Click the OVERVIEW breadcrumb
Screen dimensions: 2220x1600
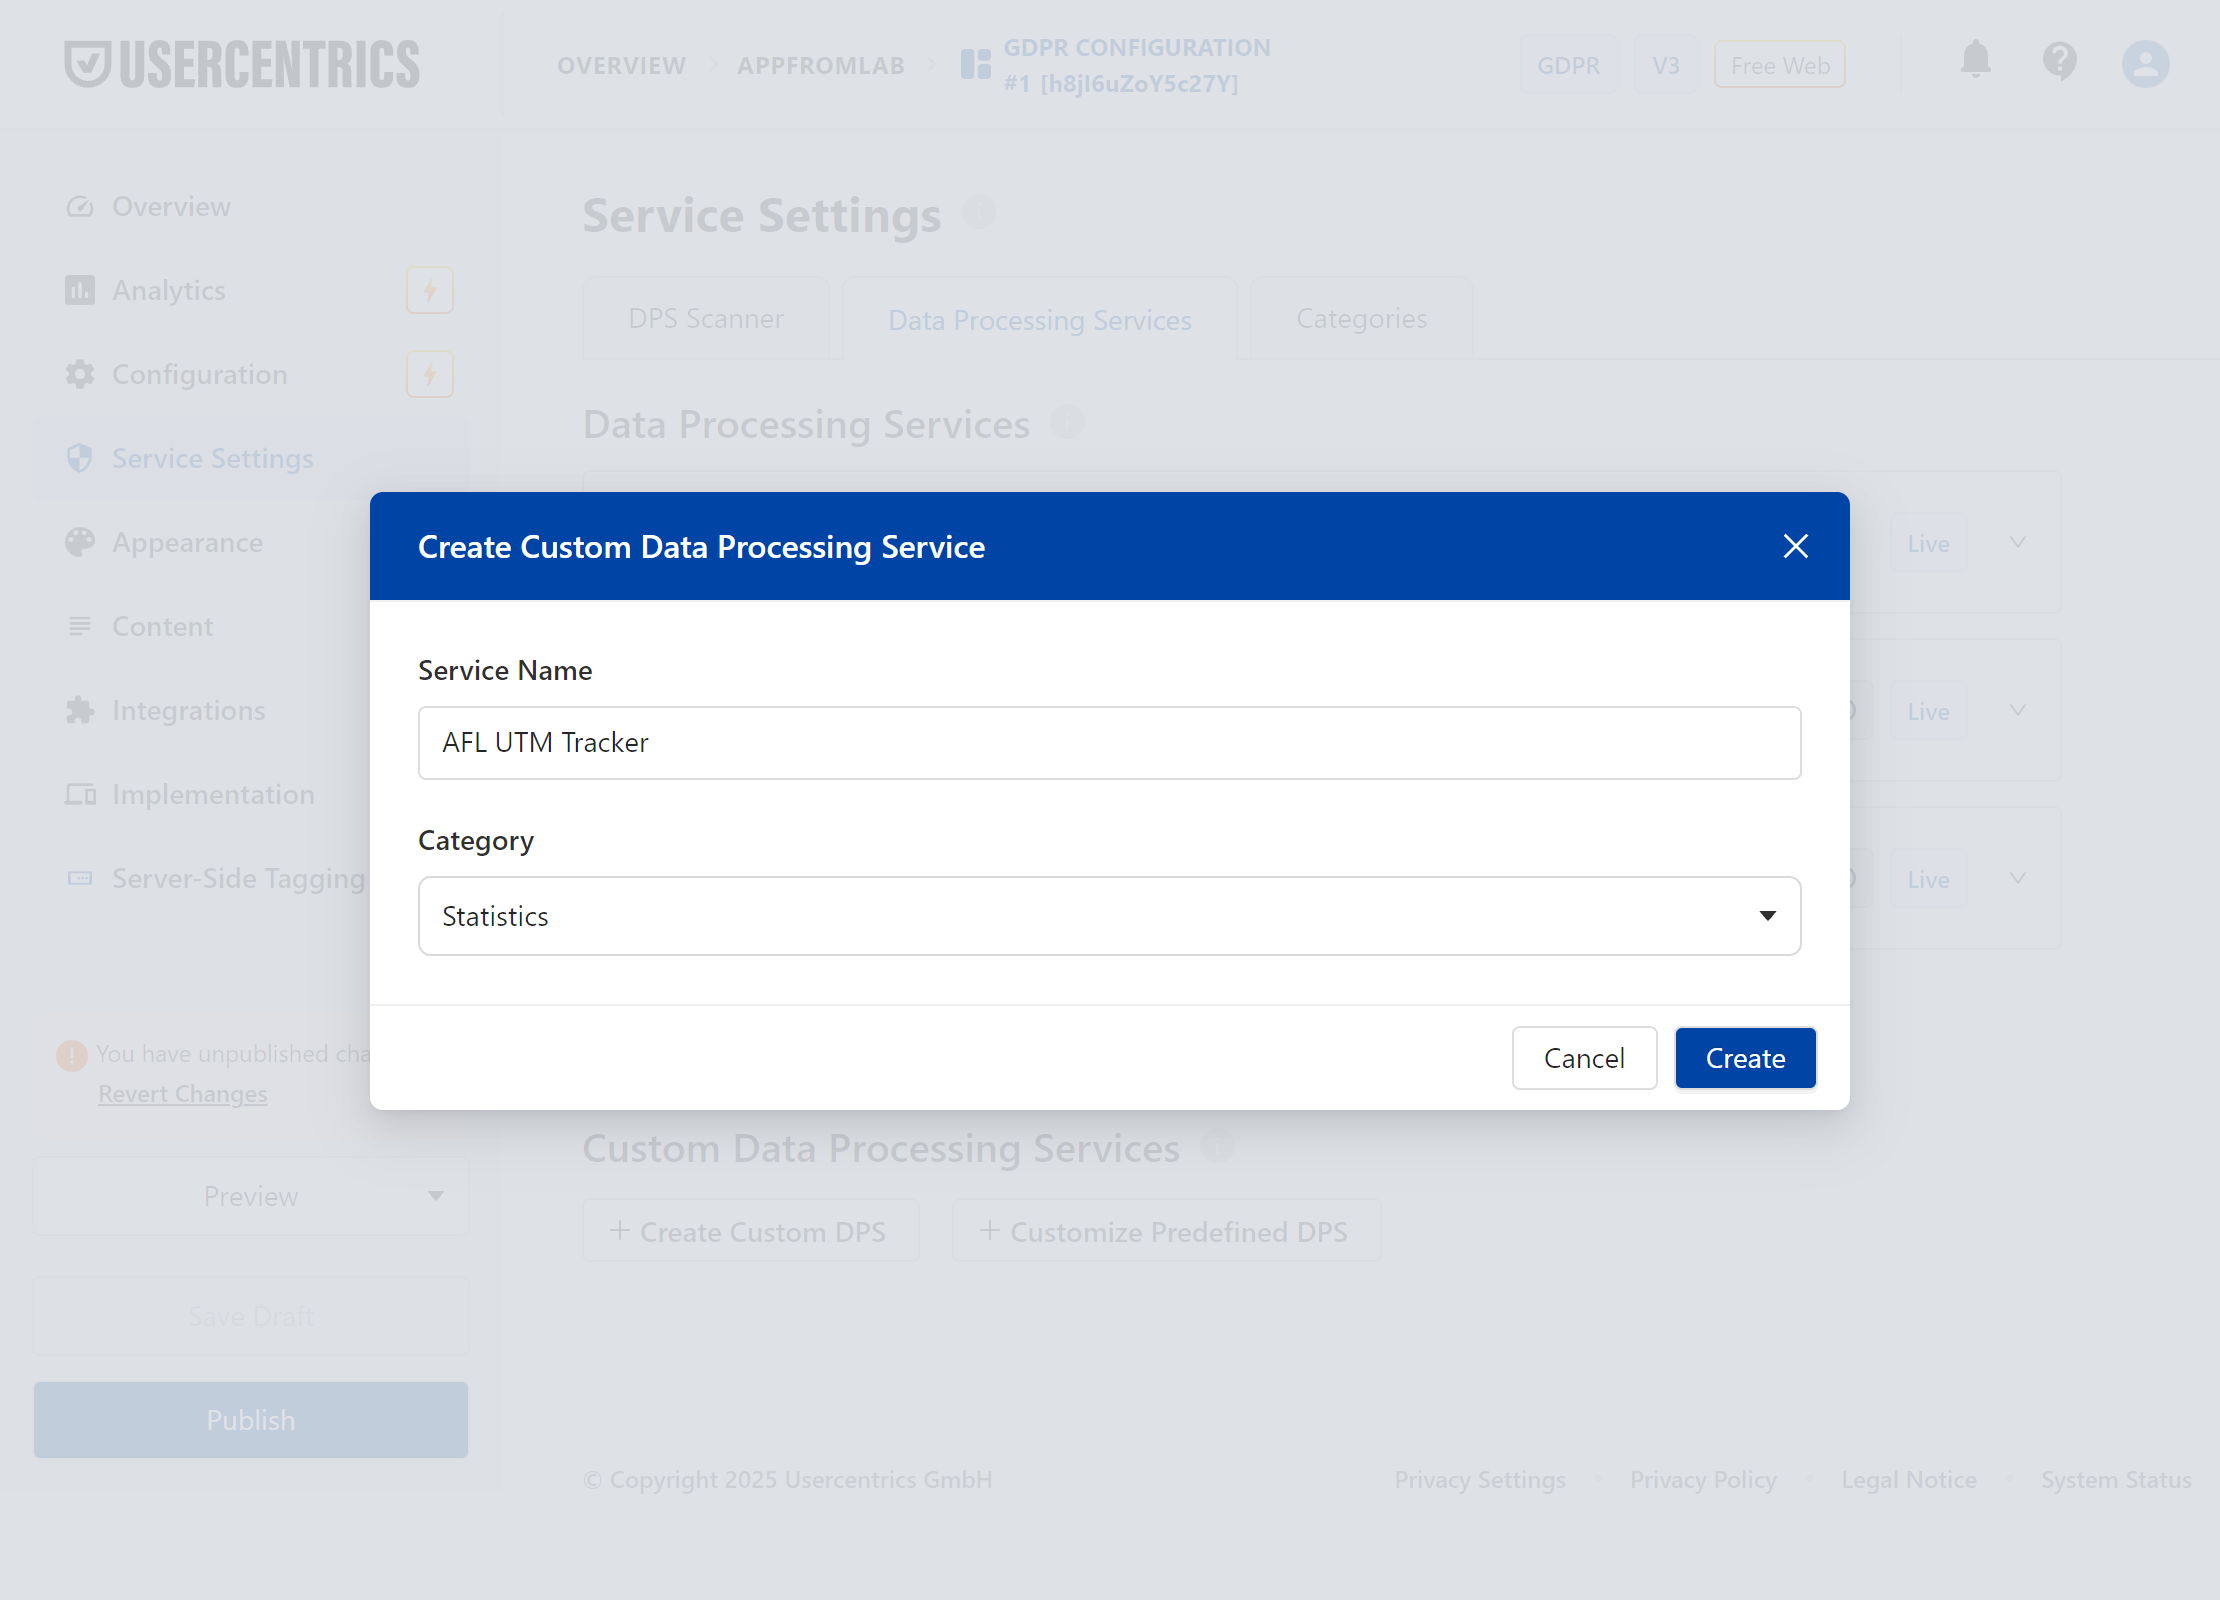(x=622, y=66)
